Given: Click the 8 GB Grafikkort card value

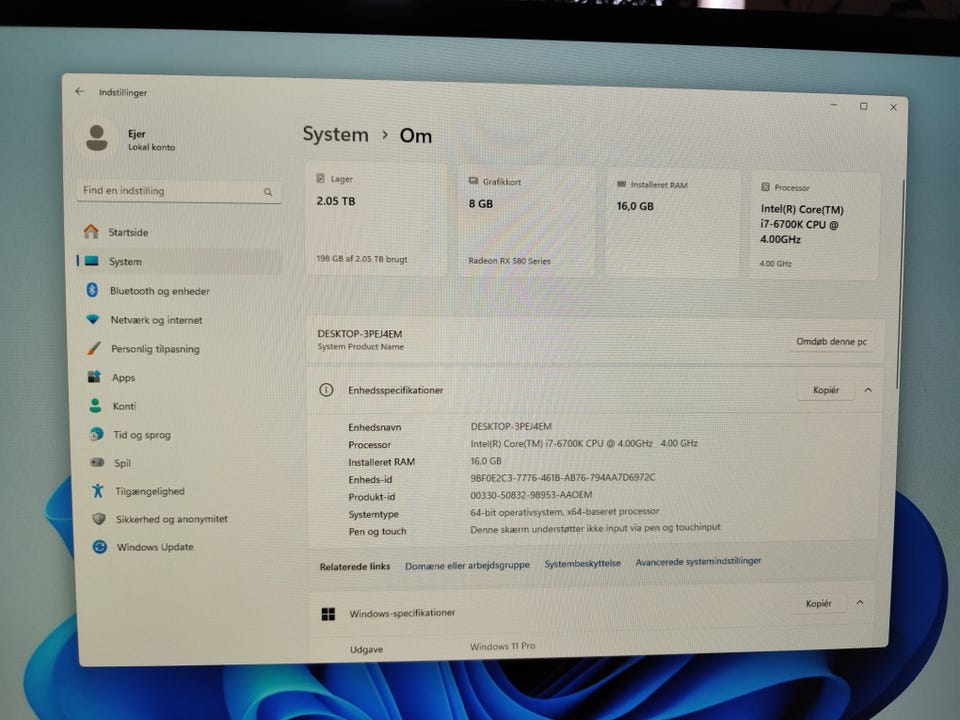Looking at the screenshot, I should coord(481,204).
